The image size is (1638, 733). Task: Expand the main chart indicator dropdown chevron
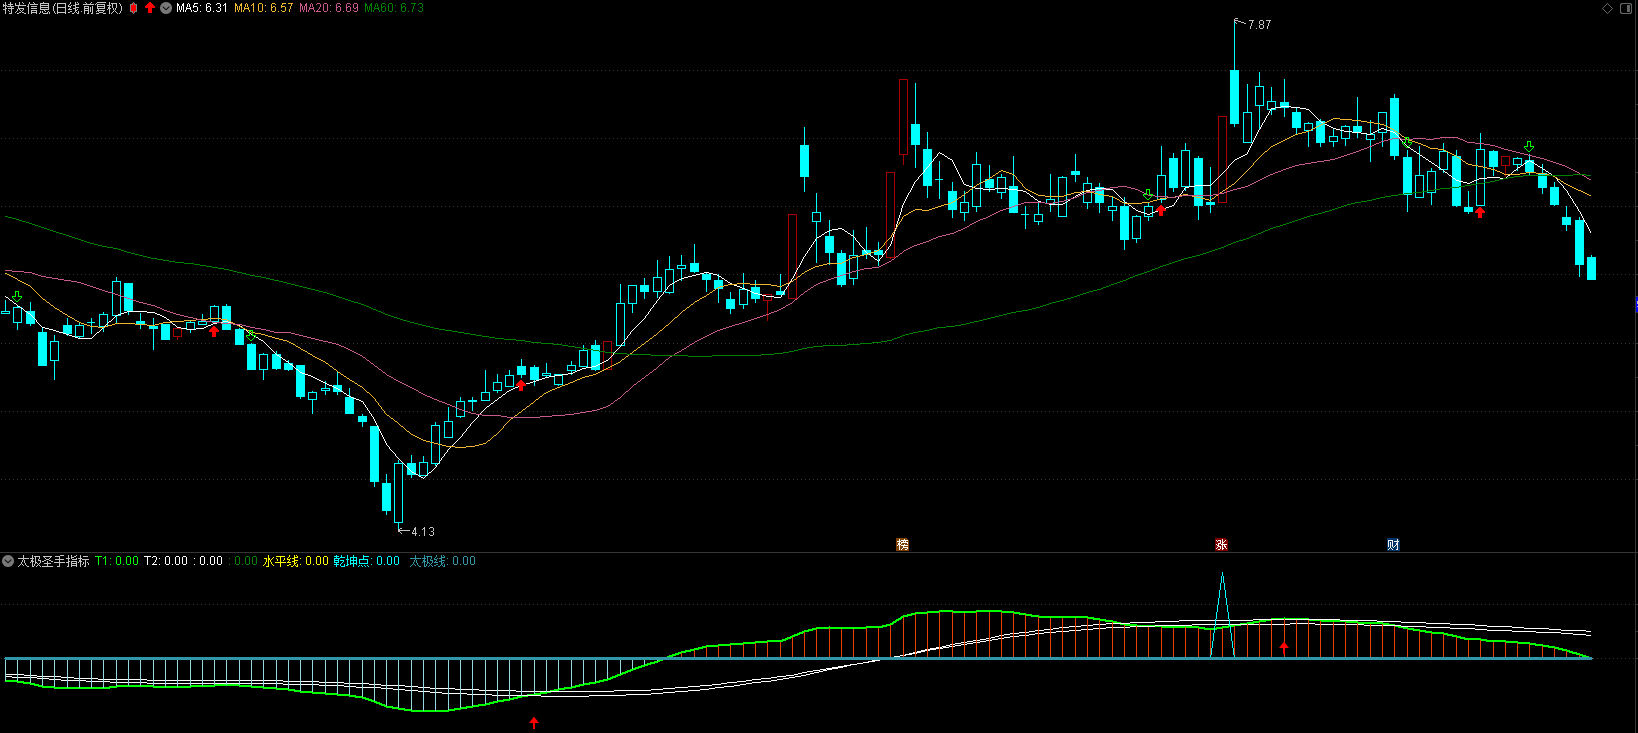pos(166,8)
